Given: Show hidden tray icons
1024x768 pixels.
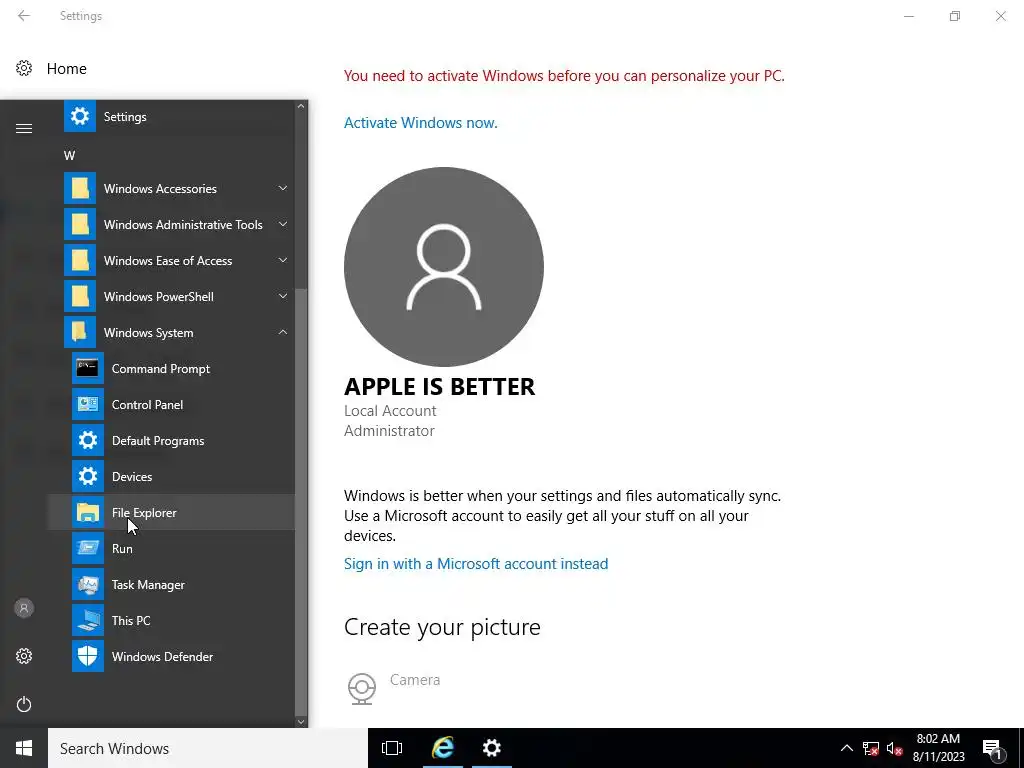Looking at the screenshot, I should click(846, 748).
